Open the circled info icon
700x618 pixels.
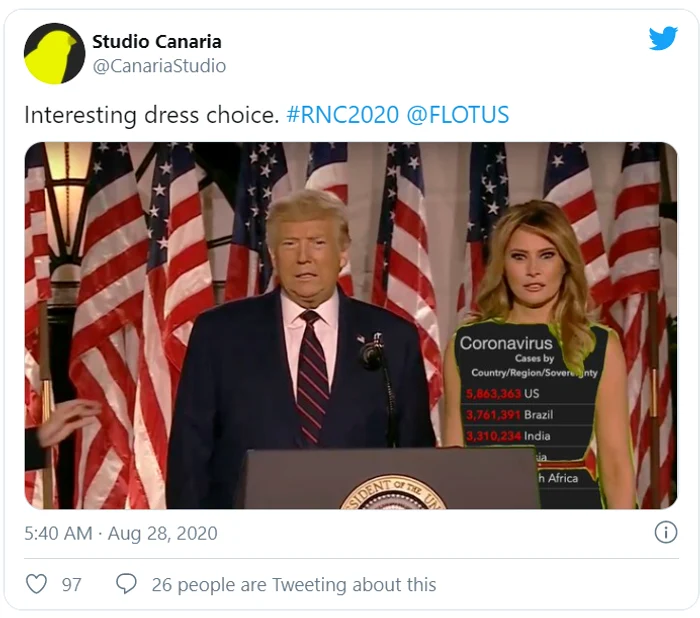click(x=665, y=533)
